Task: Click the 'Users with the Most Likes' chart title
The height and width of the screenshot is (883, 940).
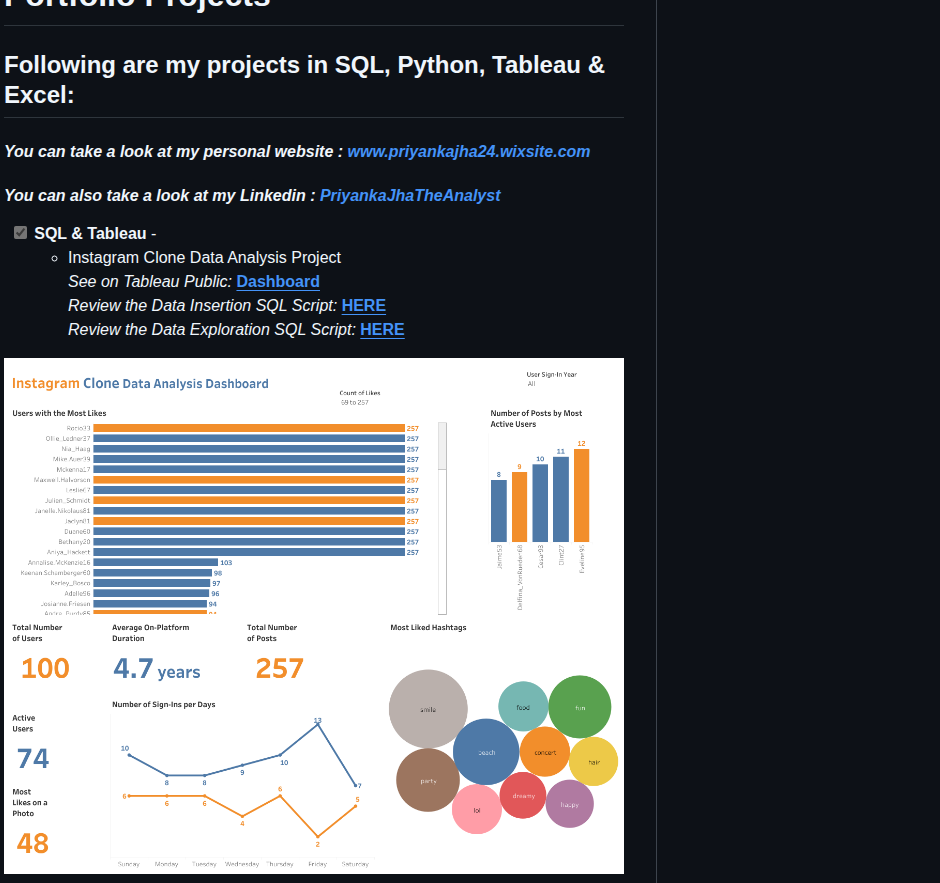Action: [x=59, y=414]
